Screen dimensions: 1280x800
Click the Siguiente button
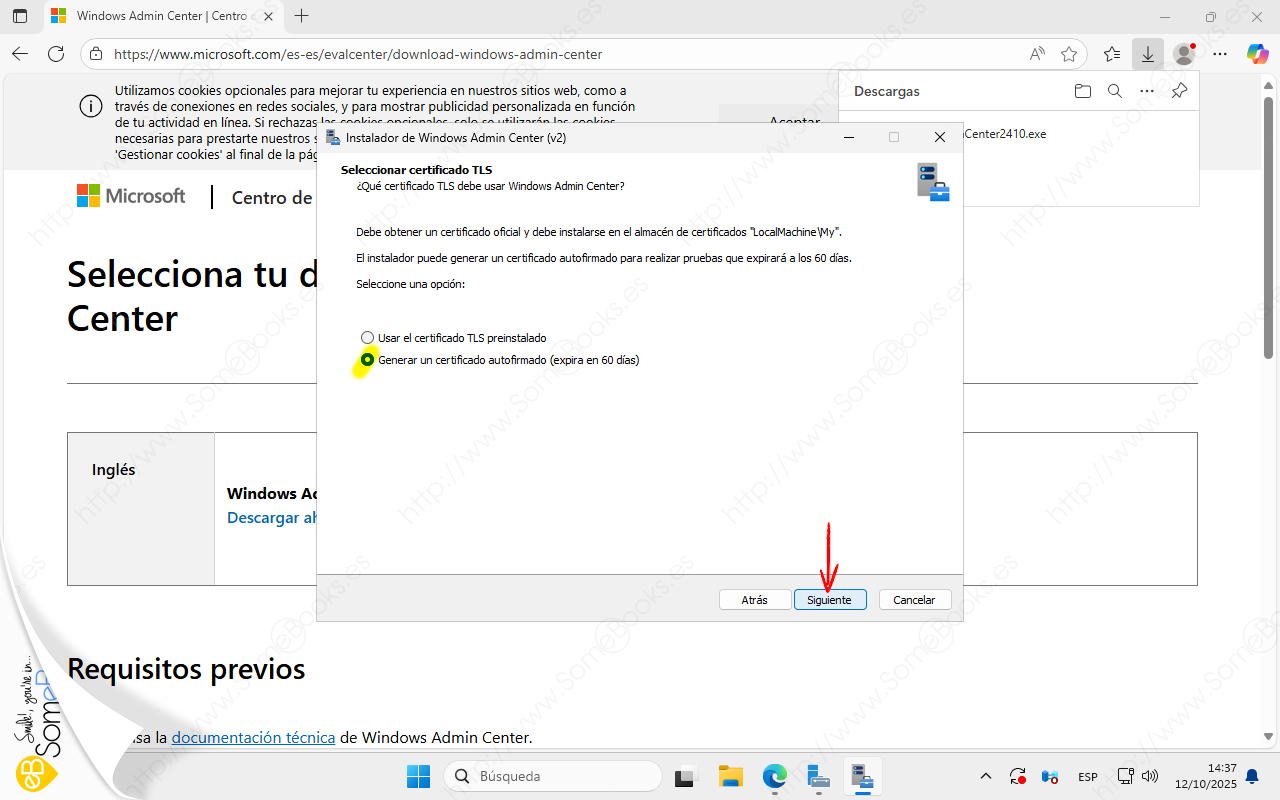(829, 600)
